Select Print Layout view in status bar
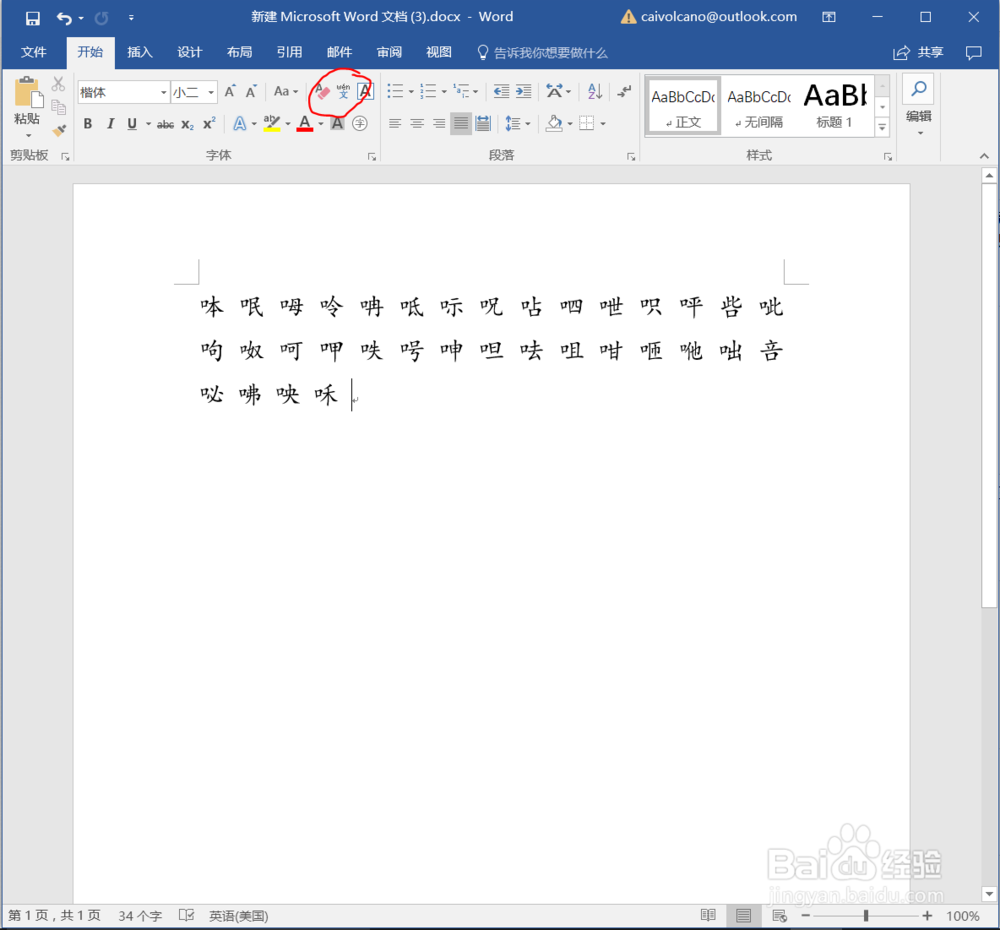This screenshot has height=930, width=1000. [x=744, y=916]
